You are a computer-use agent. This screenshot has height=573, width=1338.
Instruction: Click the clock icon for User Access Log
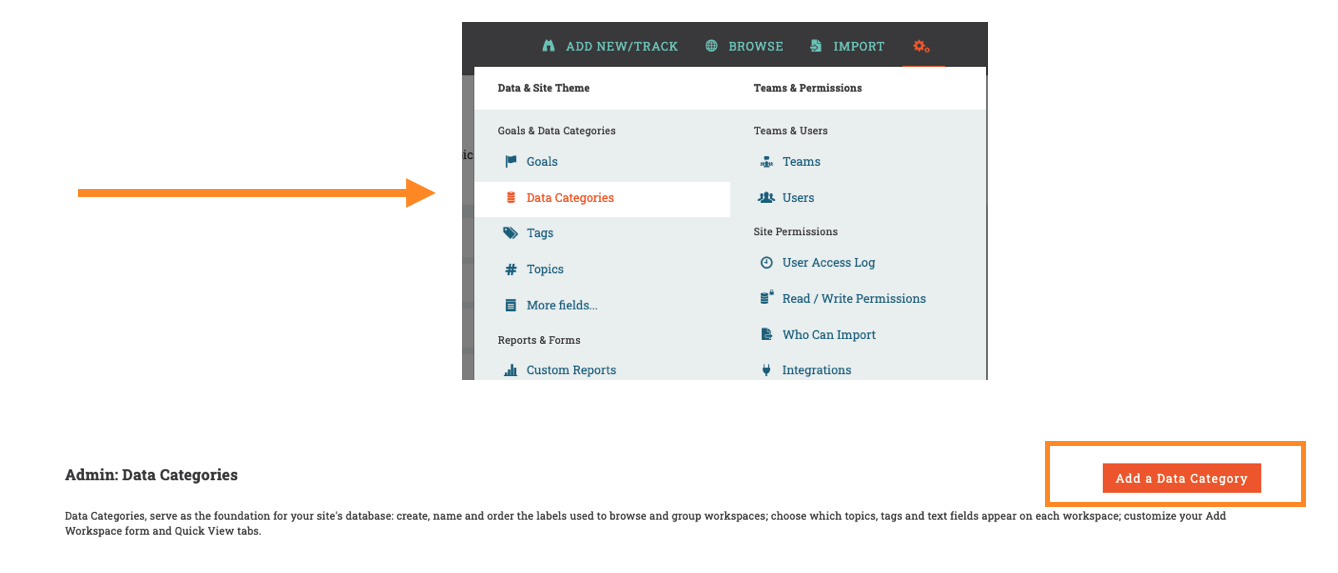[x=766, y=263]
